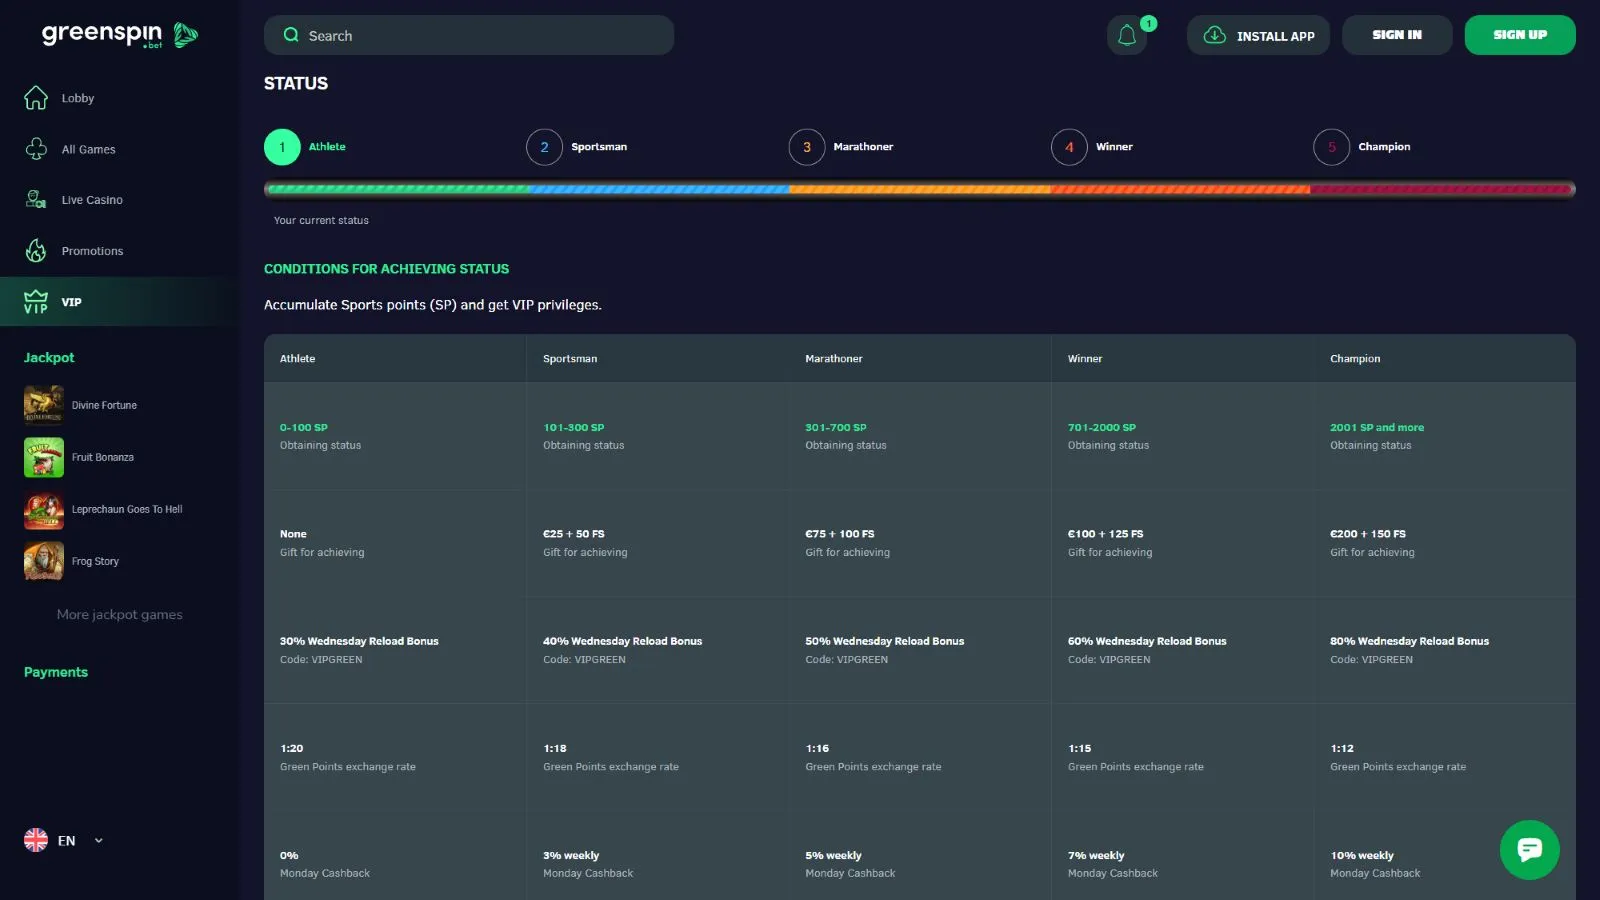Open the Divine Fortune game thumbnail
This screenshot has height=900, width=1600.
[44, 405]
